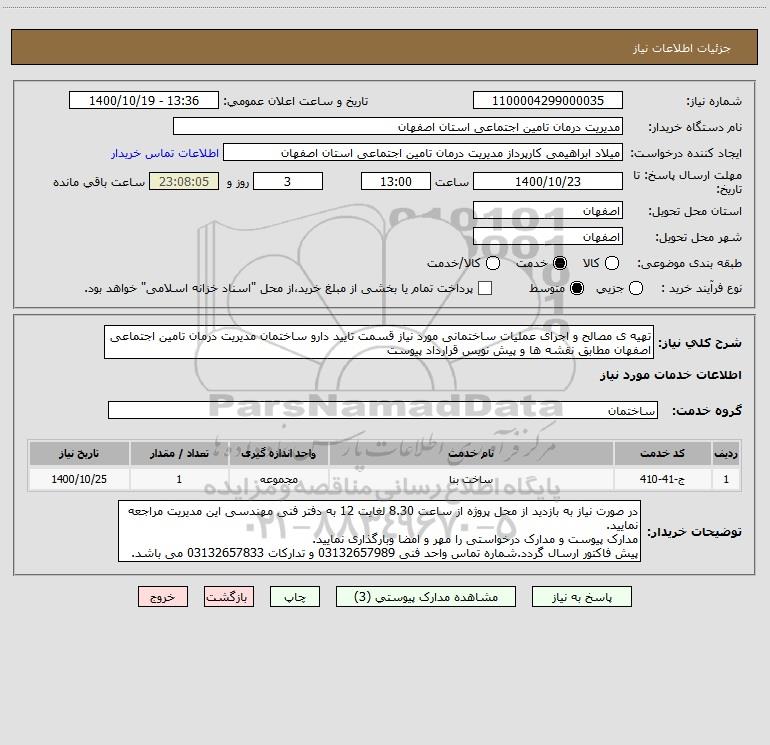Screen dimensions: 770x745
Task: Click the نام خدمت column header
Action: click(471, 453)
